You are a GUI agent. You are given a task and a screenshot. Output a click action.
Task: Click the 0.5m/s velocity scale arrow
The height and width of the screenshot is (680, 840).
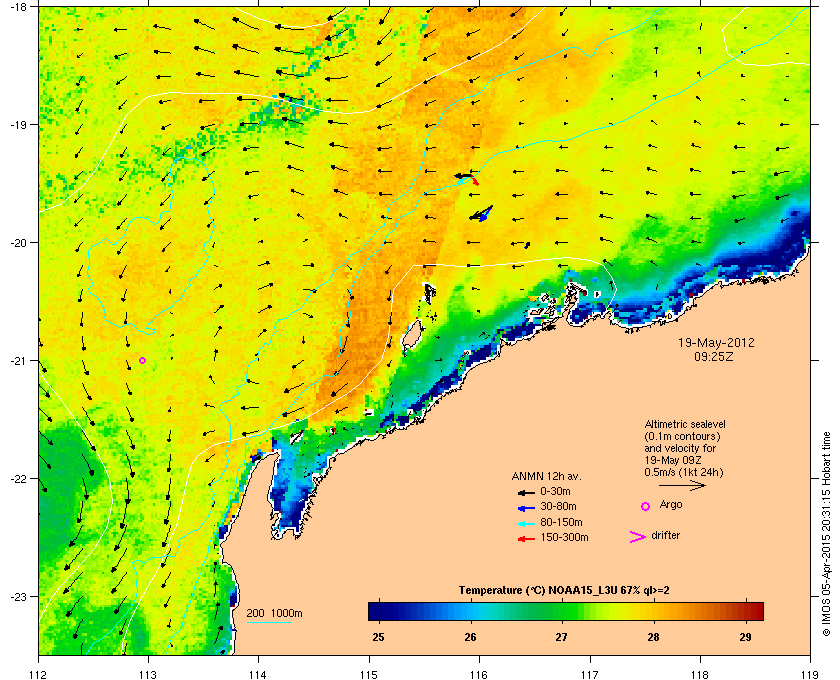point(682,486)
